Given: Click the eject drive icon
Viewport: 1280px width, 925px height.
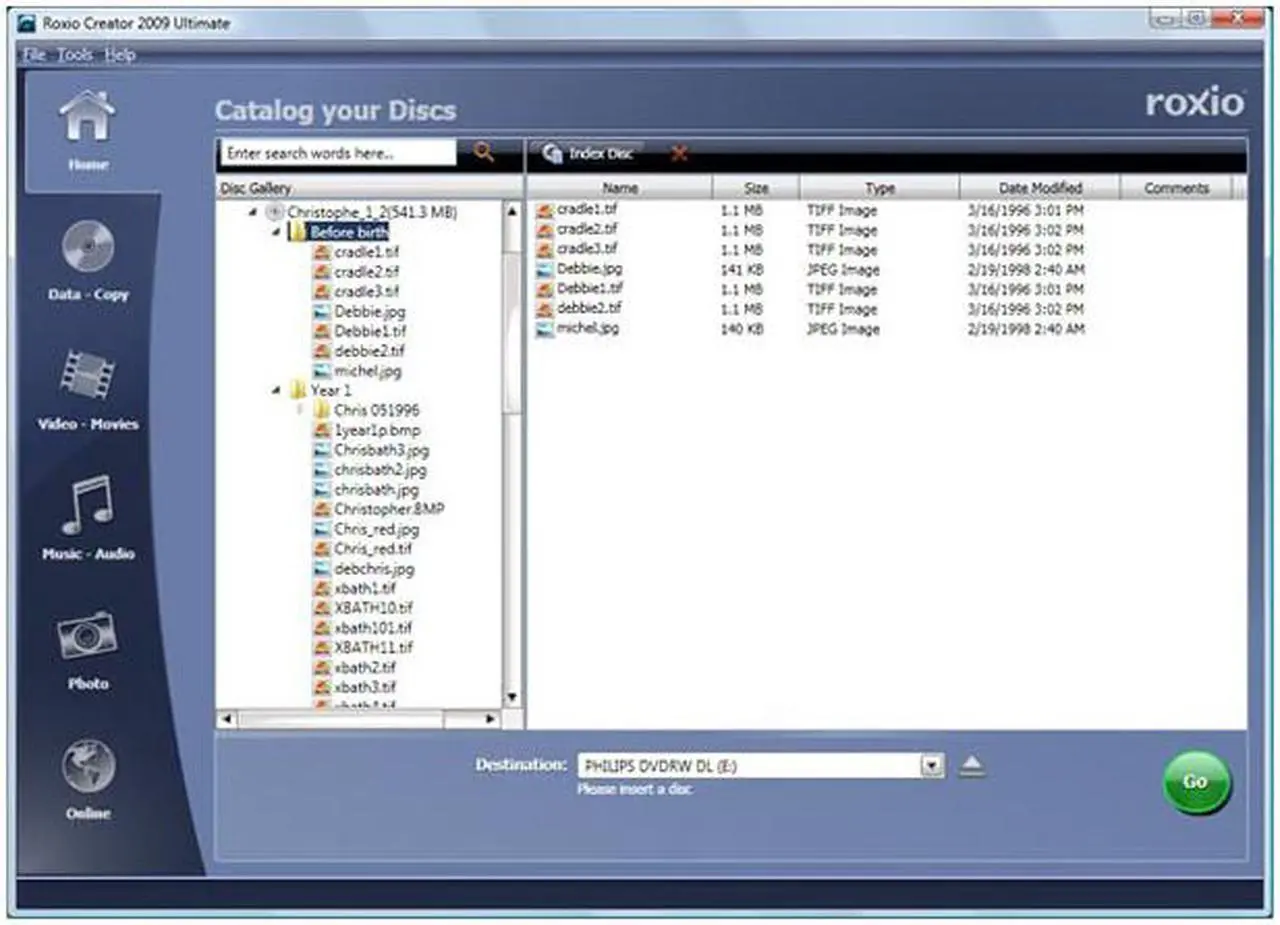Looking at the screenshot, I should coord(973,766).
